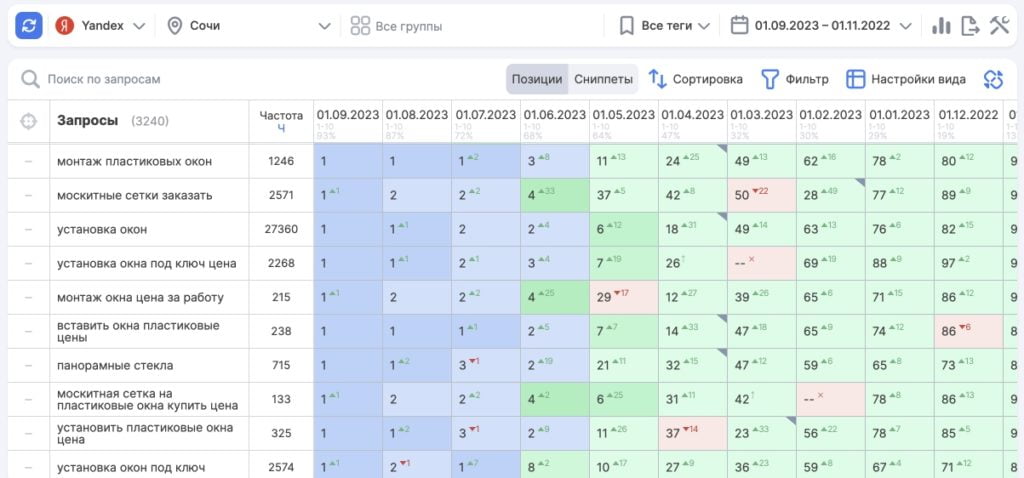Image resolution: width=1024 pixels, height=478 pixels.
Task: Switch view to Позиции
Action: (x=537, y=79)
